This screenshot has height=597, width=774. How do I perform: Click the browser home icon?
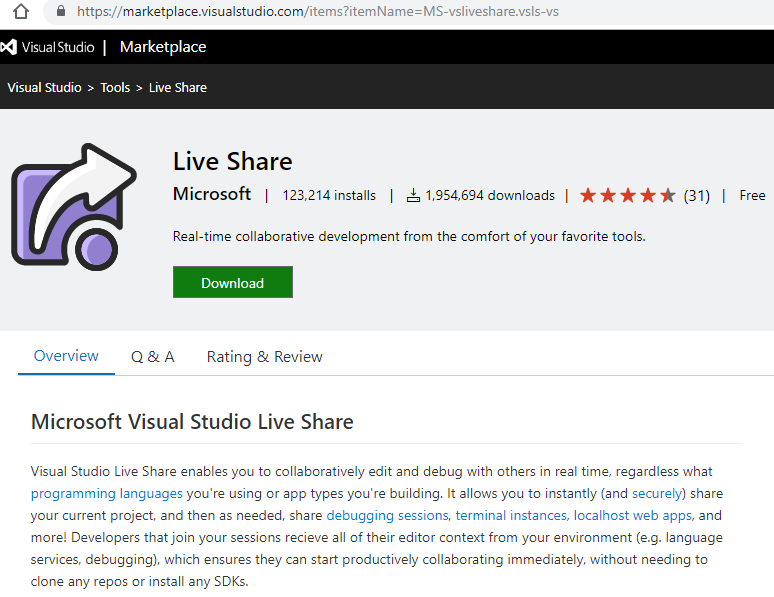(20, 11)
